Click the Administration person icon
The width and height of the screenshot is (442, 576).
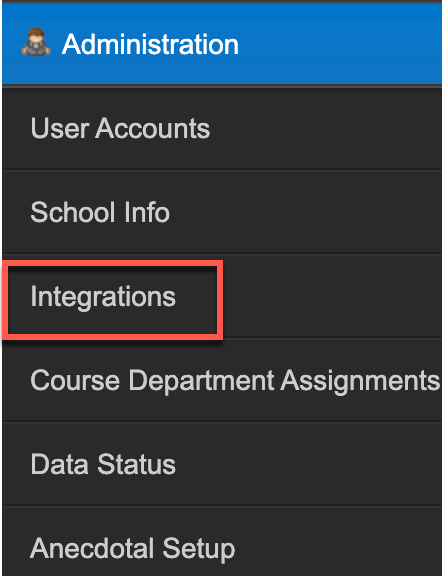point(36,42)
